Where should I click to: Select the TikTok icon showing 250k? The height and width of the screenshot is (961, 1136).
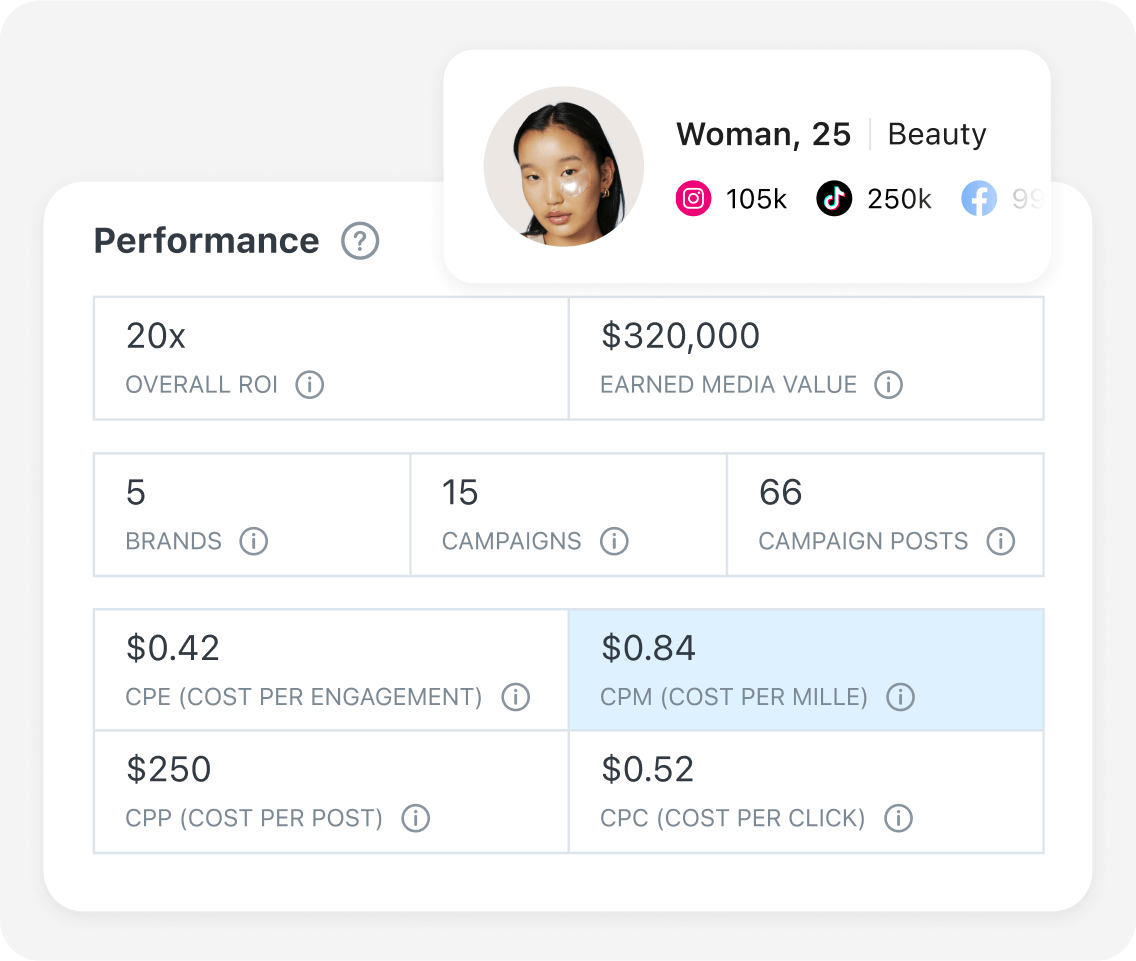point(834,199)
